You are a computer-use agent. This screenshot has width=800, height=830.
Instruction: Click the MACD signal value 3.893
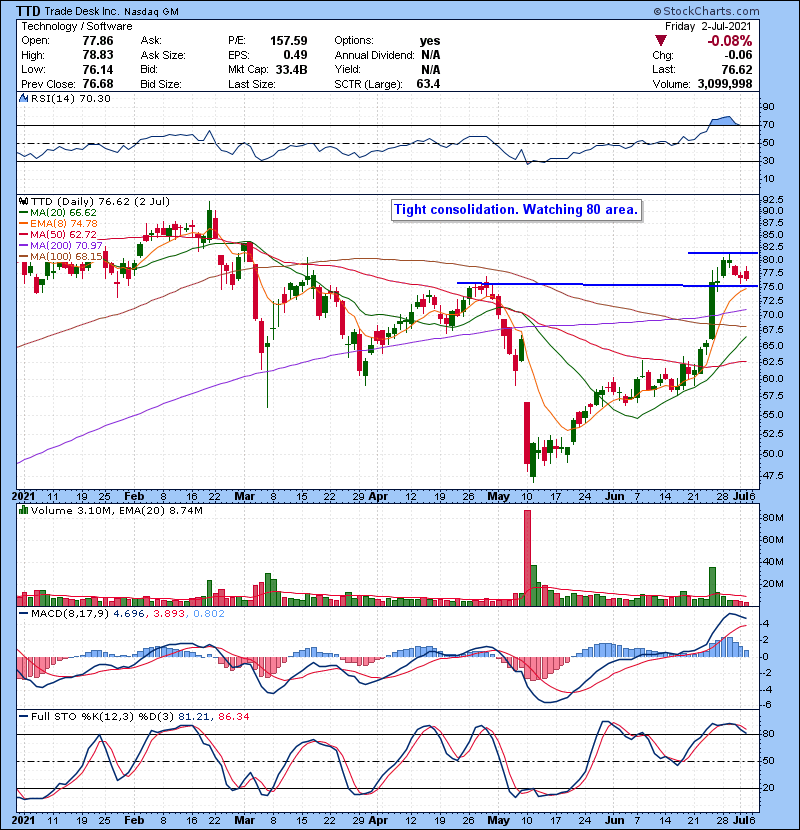[169, 614]
